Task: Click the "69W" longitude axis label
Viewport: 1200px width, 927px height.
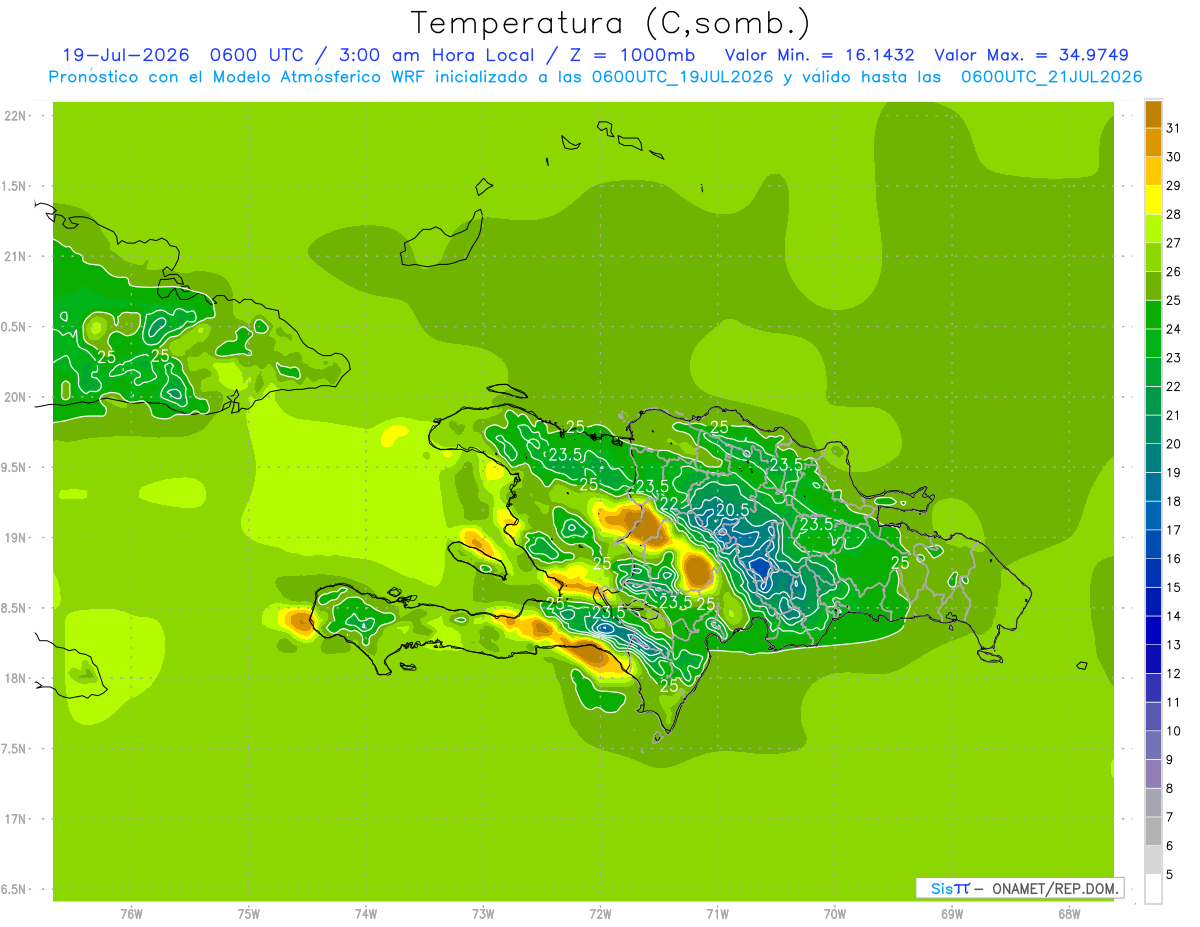Action: pos(951,913)
